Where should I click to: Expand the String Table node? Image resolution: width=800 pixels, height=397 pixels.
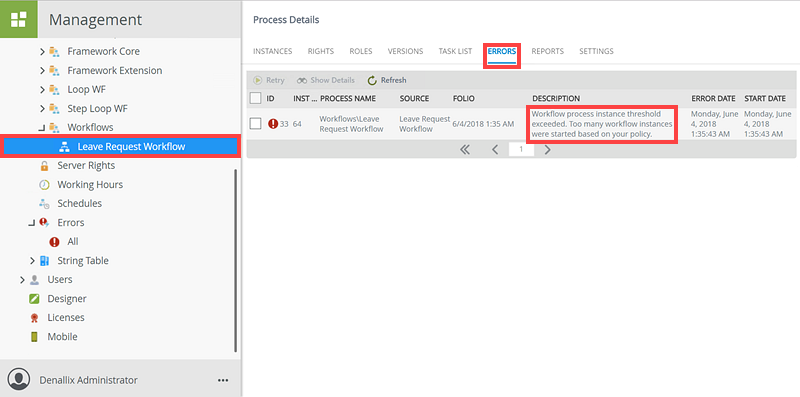click(32, 261)
